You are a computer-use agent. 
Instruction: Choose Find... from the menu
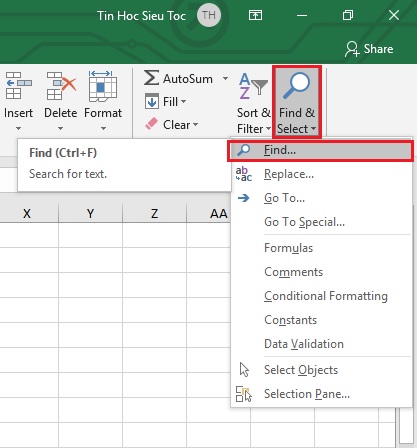321,151
